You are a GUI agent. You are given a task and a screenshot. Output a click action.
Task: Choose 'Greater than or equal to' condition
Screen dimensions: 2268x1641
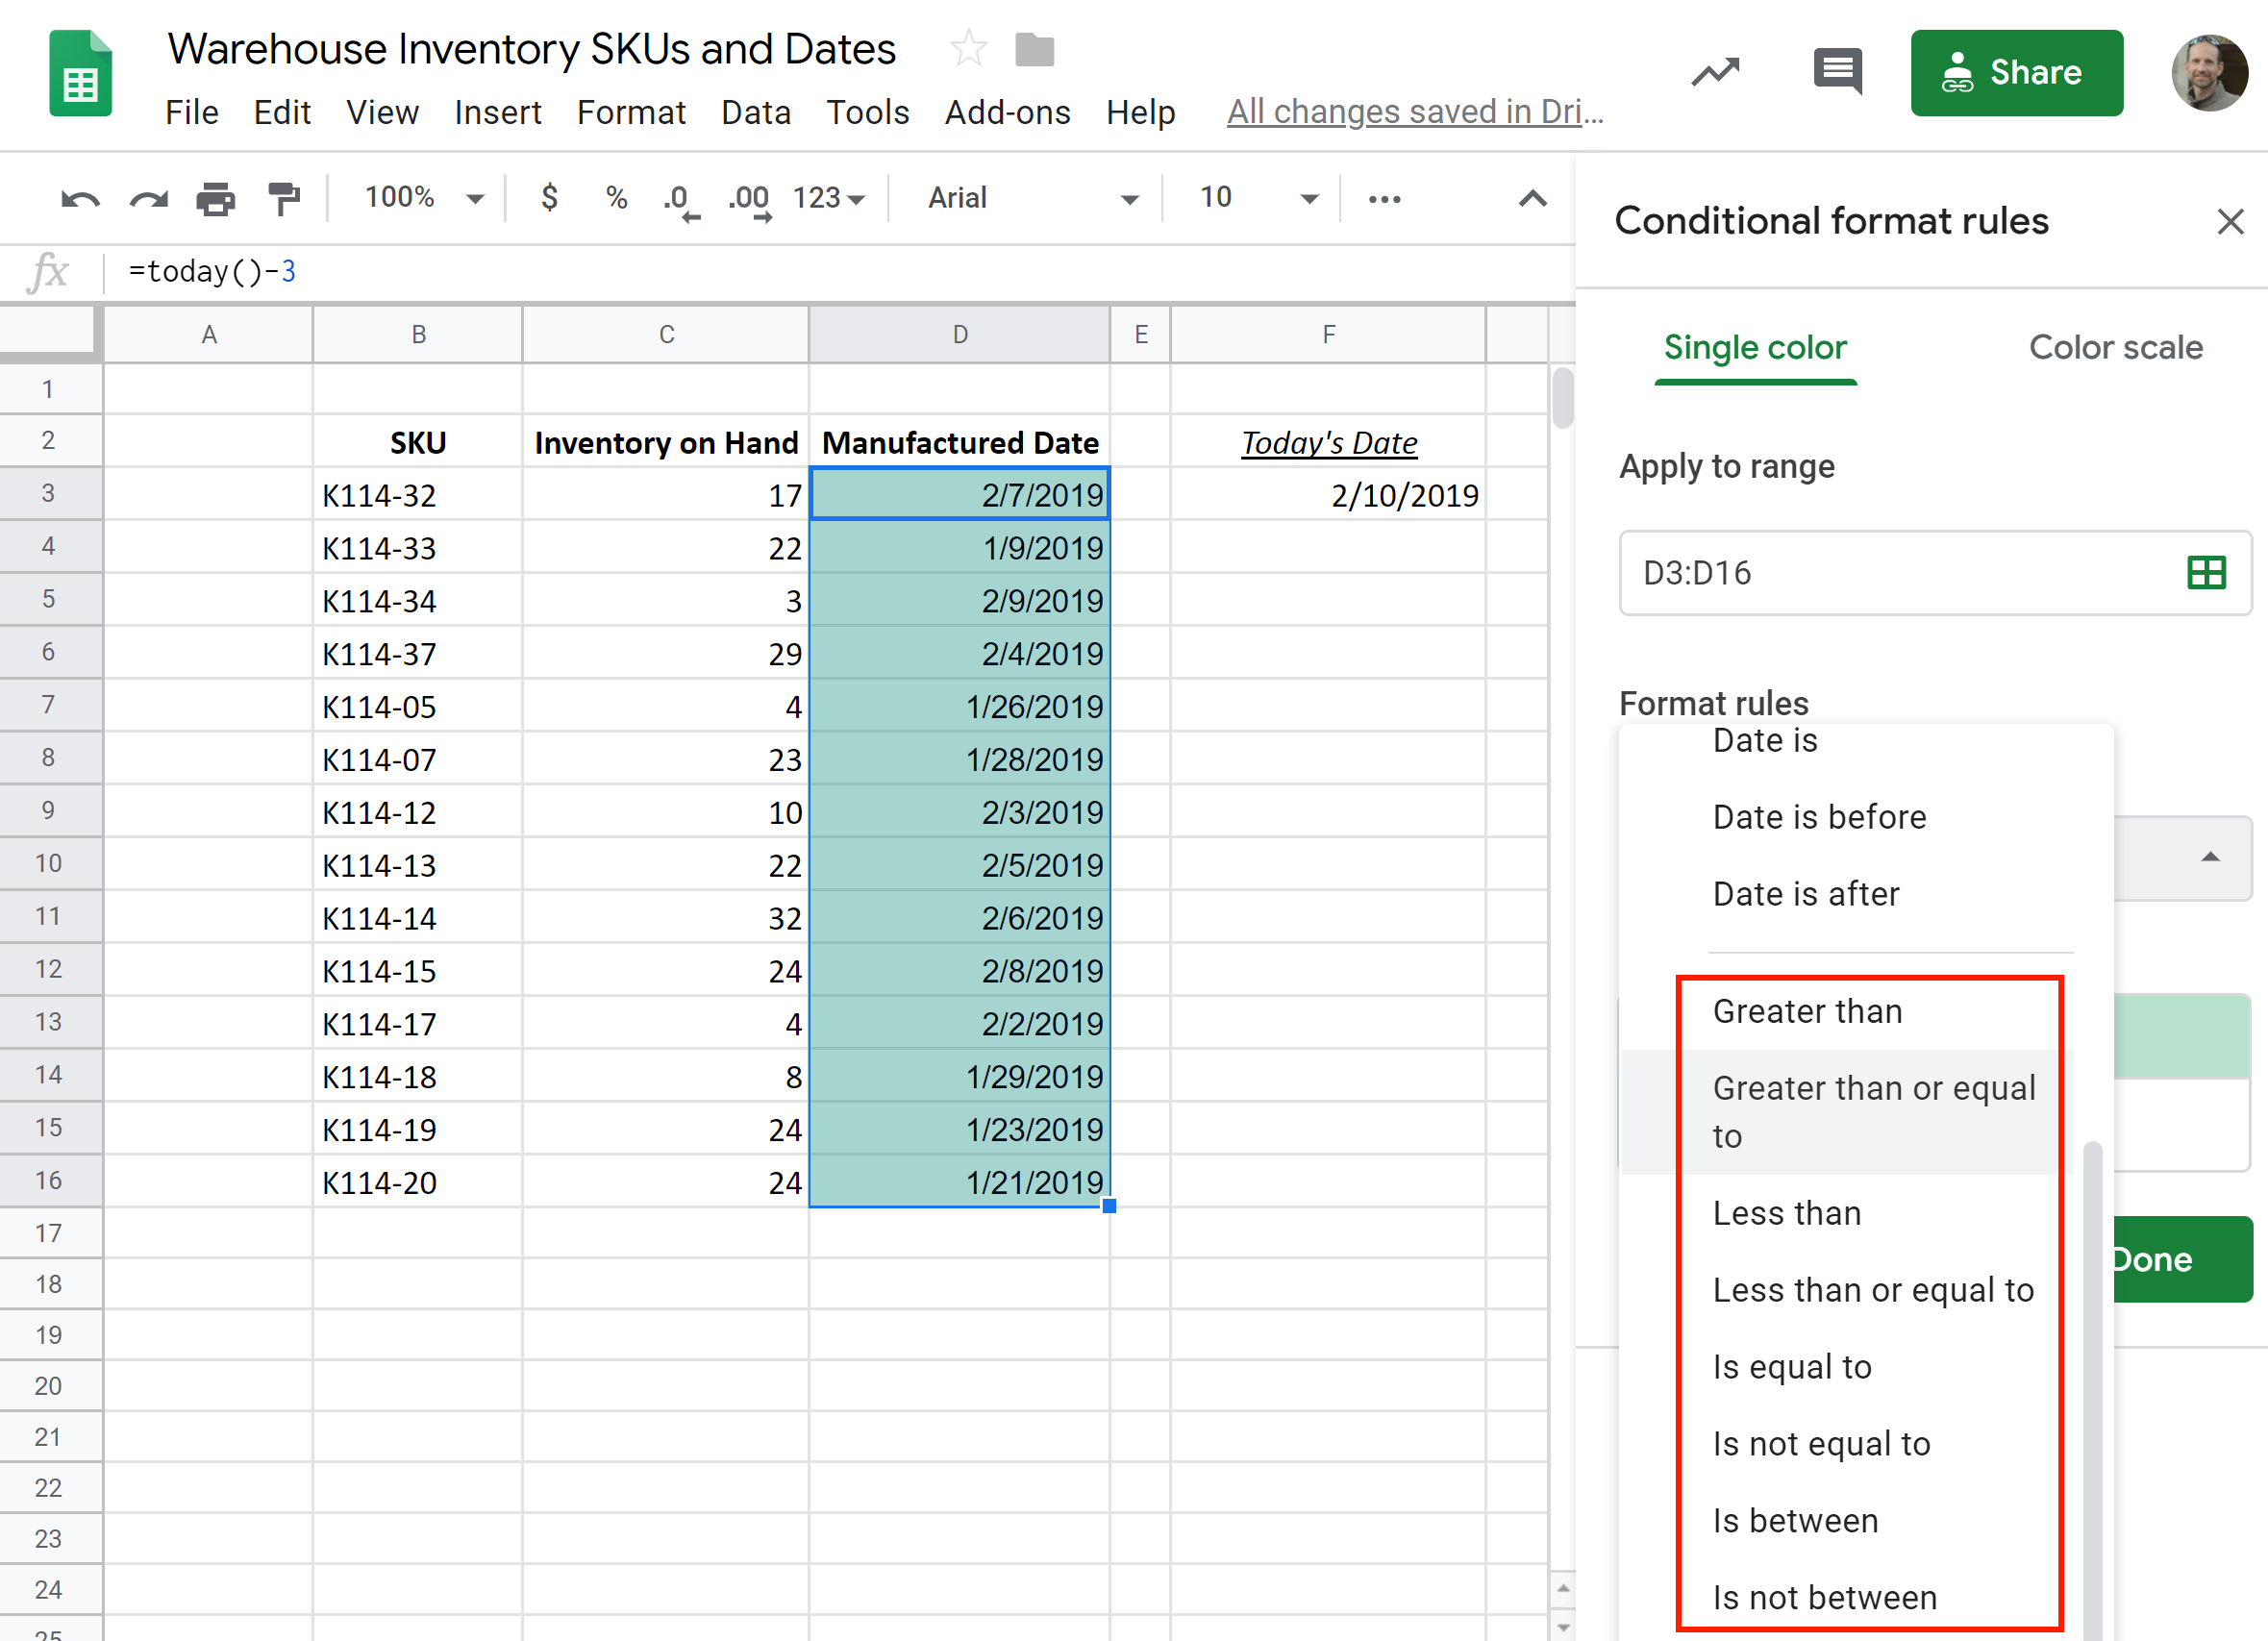[x=1845, y=1111]
